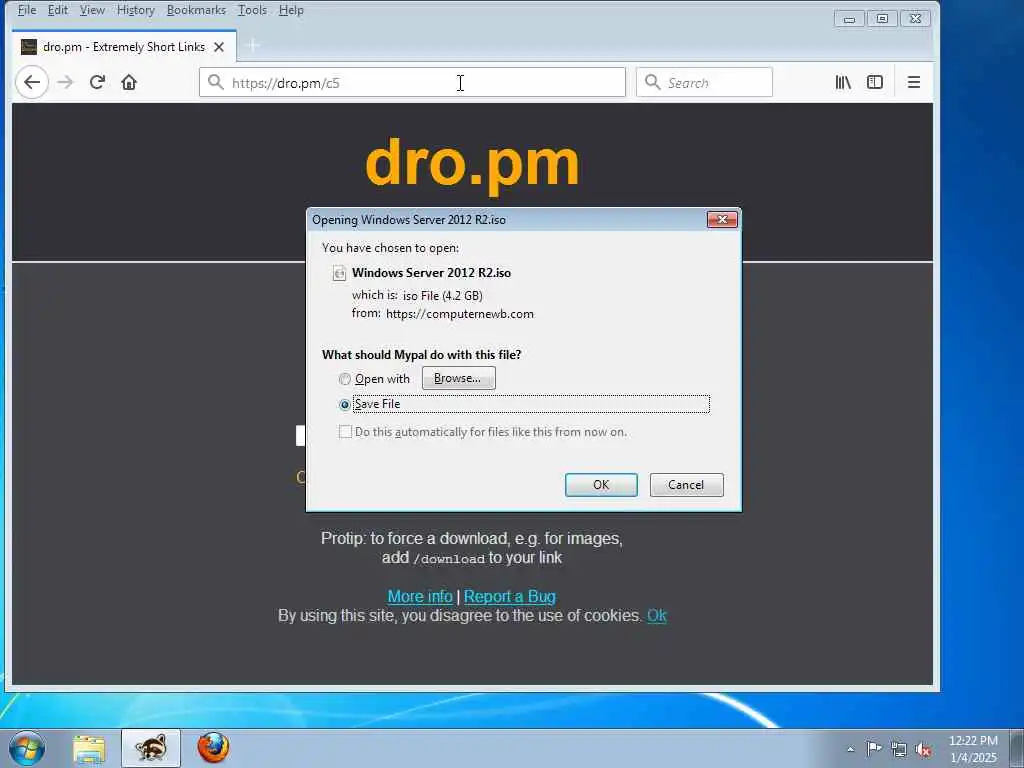Click the cookie notice Ok link
This screenshot has height=768, width=1024.
[656, 615]
